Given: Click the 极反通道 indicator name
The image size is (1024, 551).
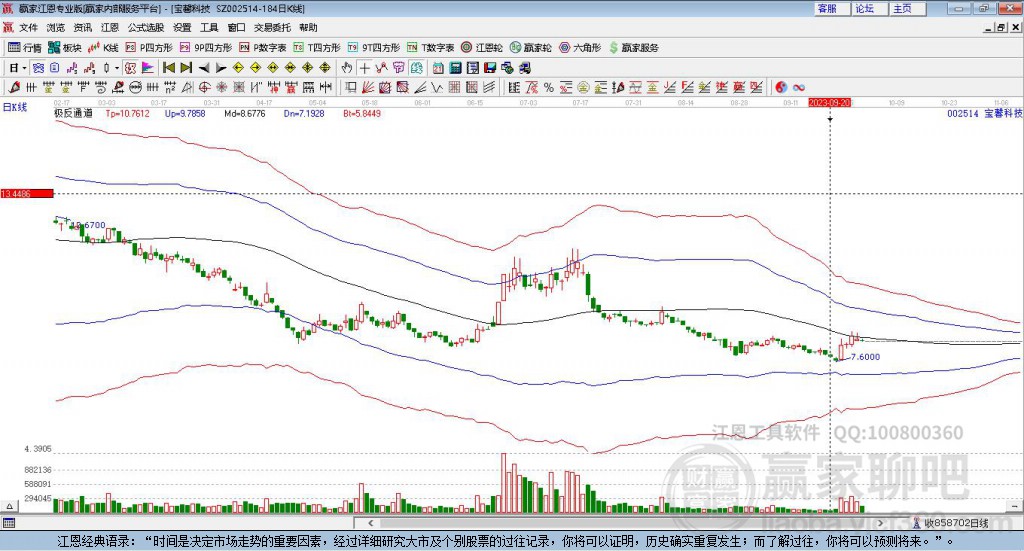Looking at the screenshot, I should [73, 113].
